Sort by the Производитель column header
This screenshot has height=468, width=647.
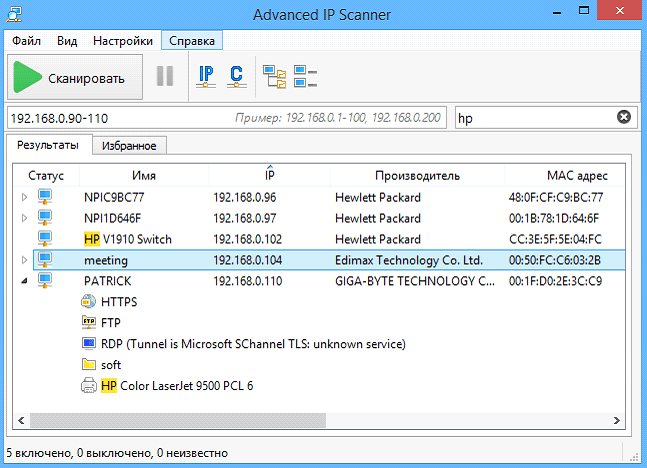(417, 175)
